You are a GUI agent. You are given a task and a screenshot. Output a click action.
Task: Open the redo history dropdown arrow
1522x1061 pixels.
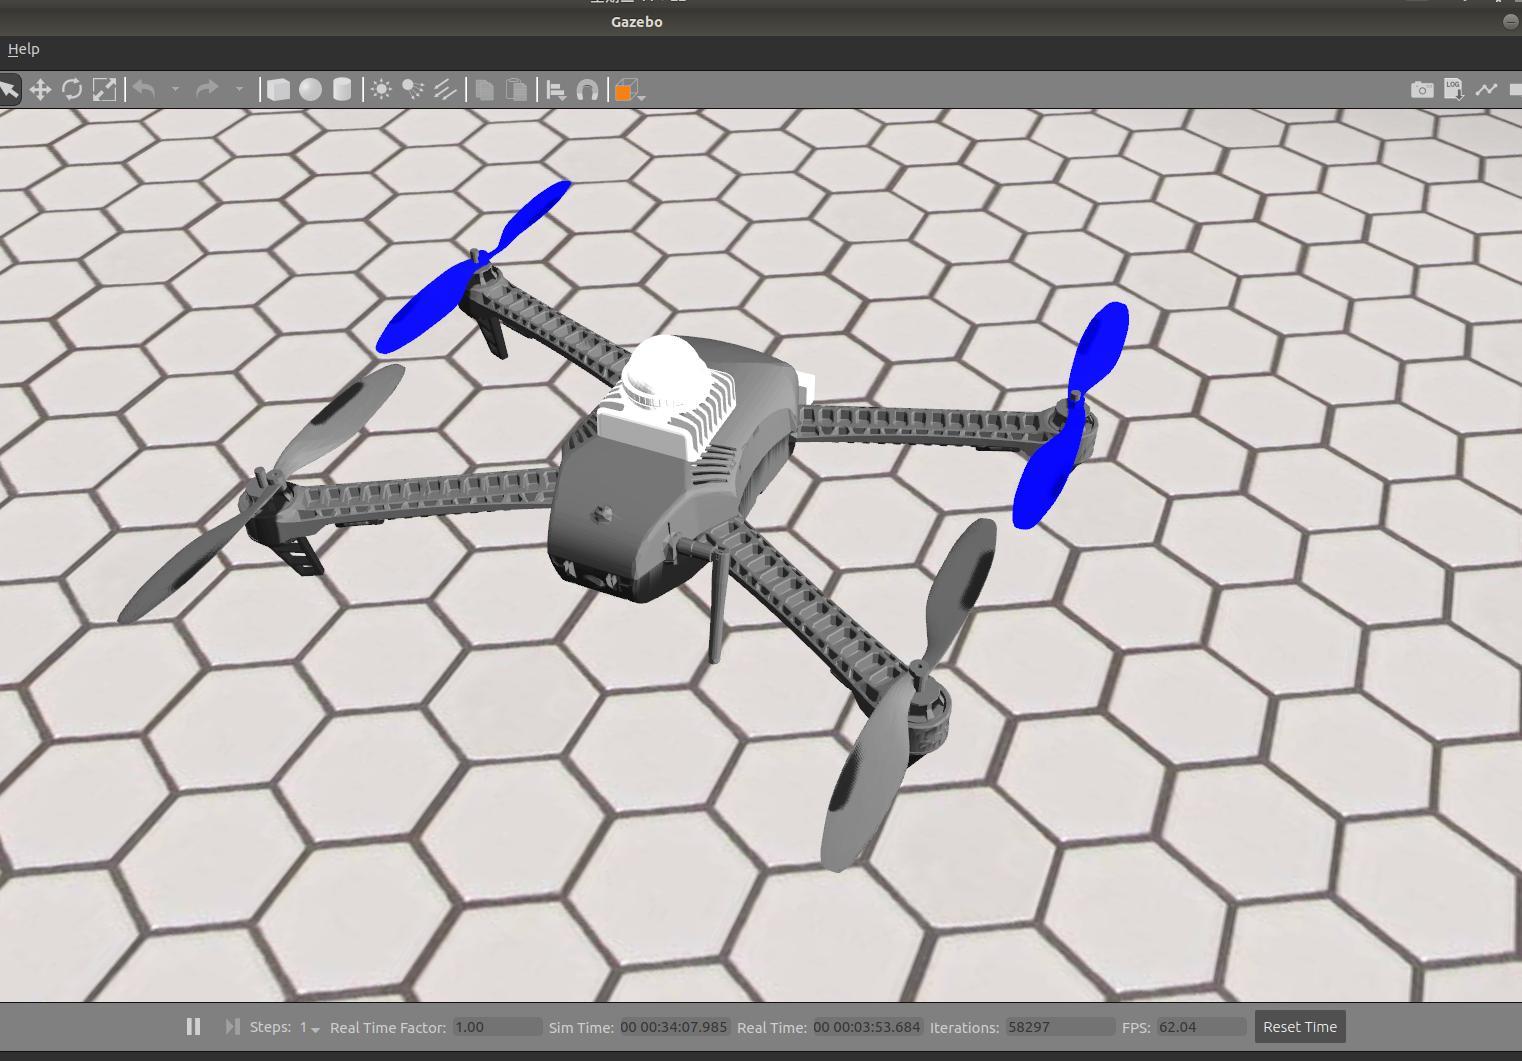[x=239, y=90]
